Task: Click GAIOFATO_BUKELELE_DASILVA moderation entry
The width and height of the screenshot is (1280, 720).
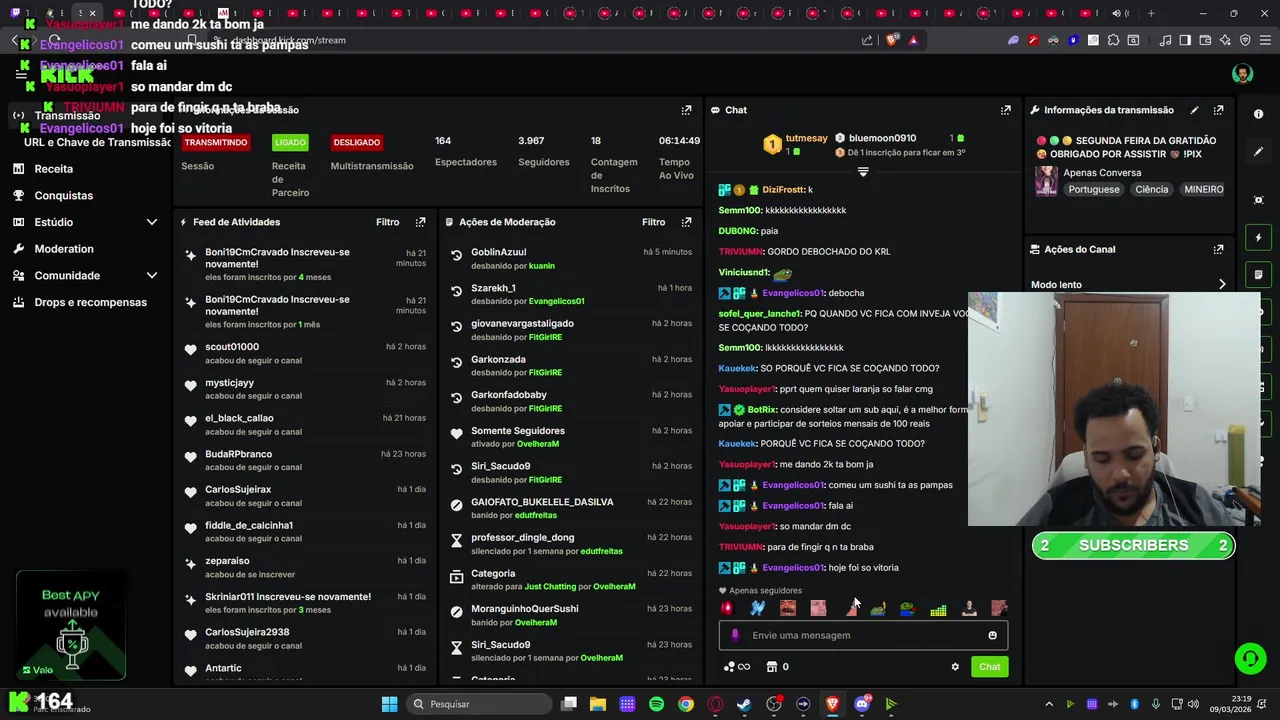Action: click(x=542, y=502)
